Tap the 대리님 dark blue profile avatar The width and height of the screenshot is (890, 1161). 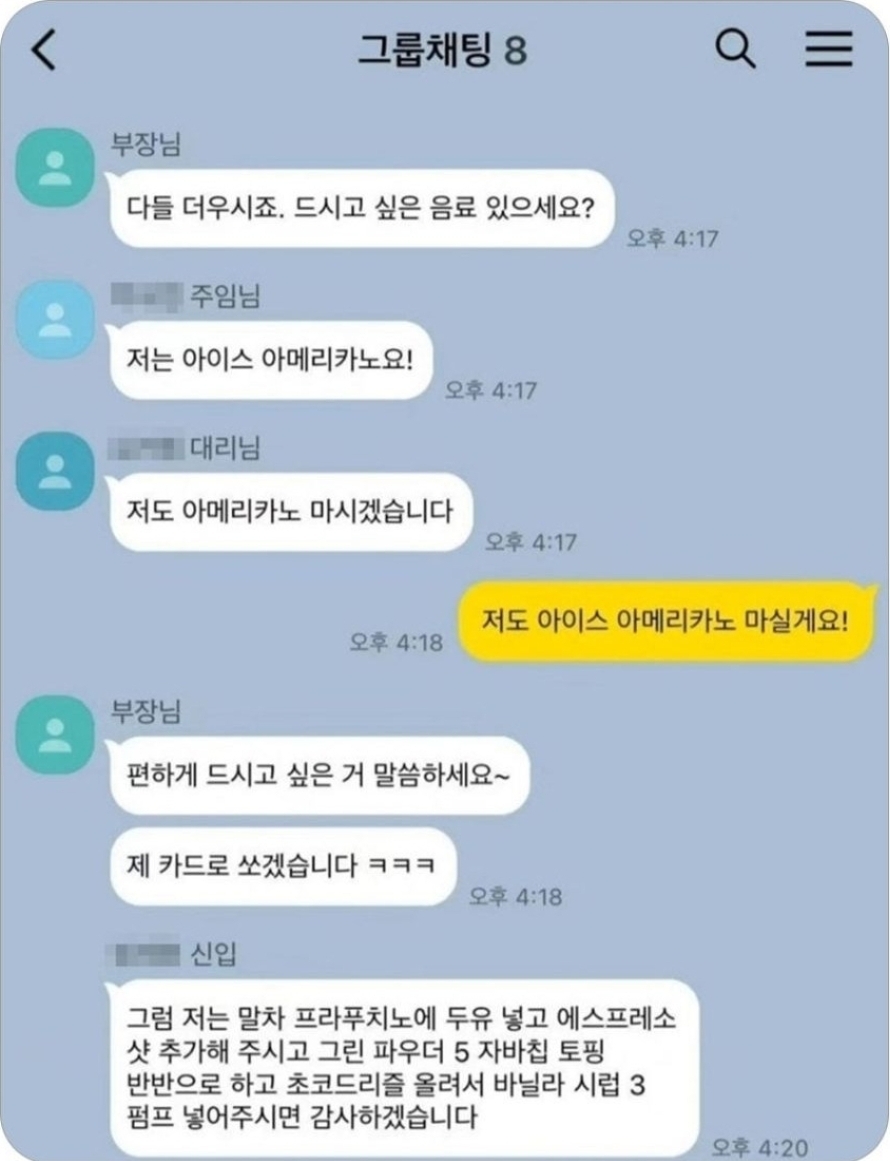(x=55, y=471)
